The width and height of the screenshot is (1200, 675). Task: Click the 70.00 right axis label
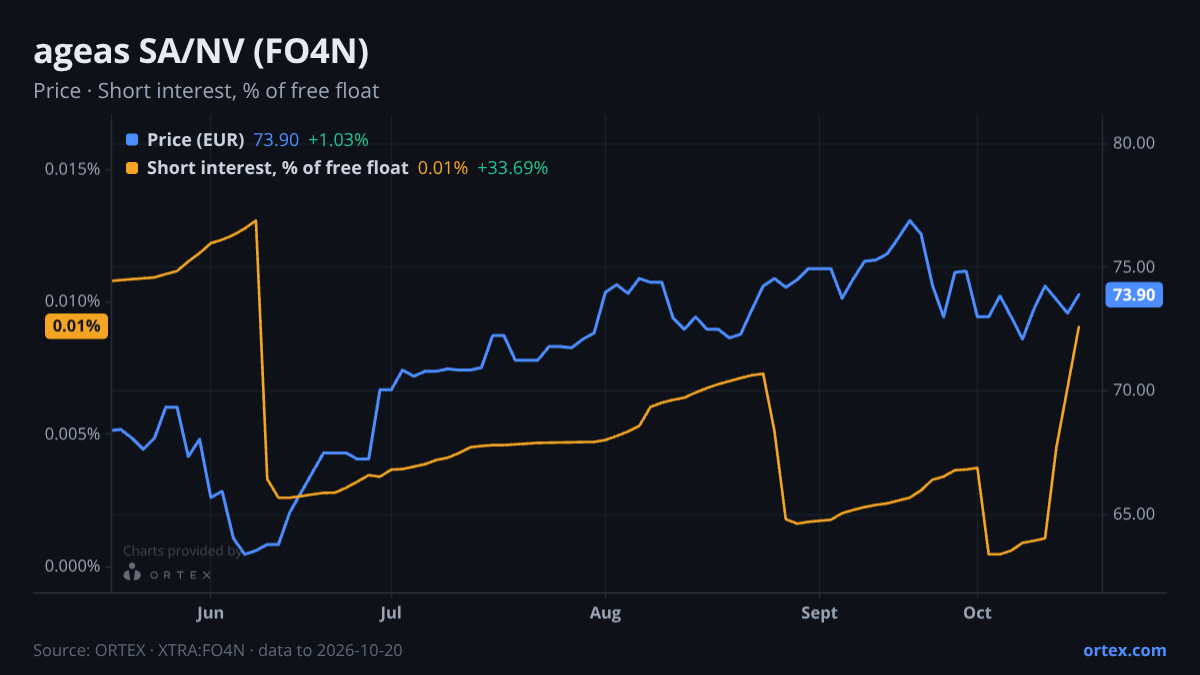click(1134, 390)
